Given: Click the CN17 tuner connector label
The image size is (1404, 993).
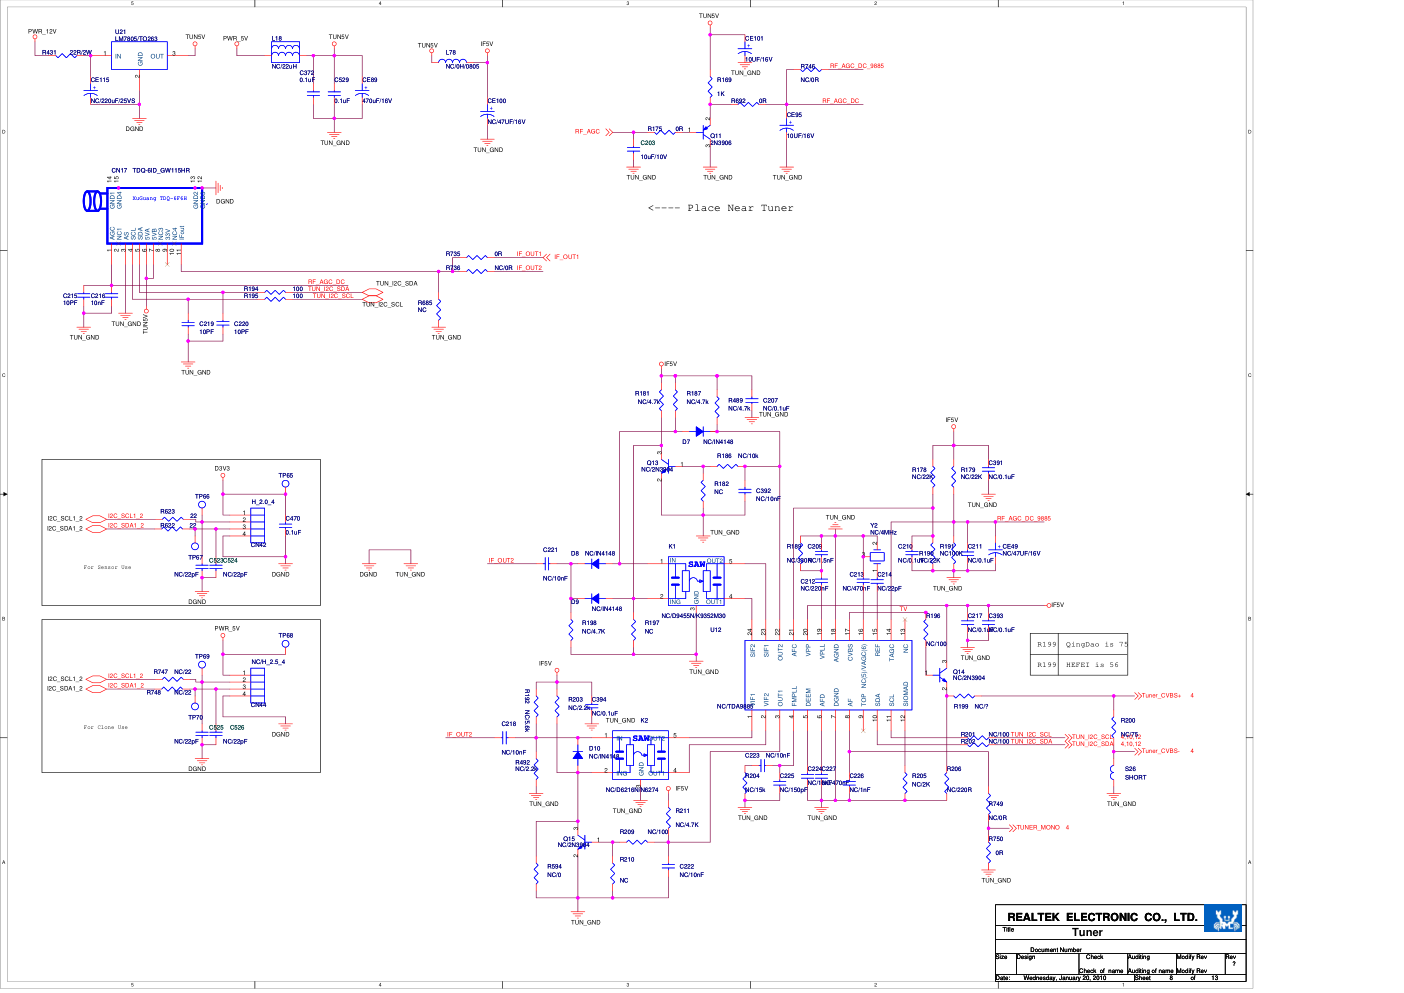Looking at the screenshot, I should point(119,171).
